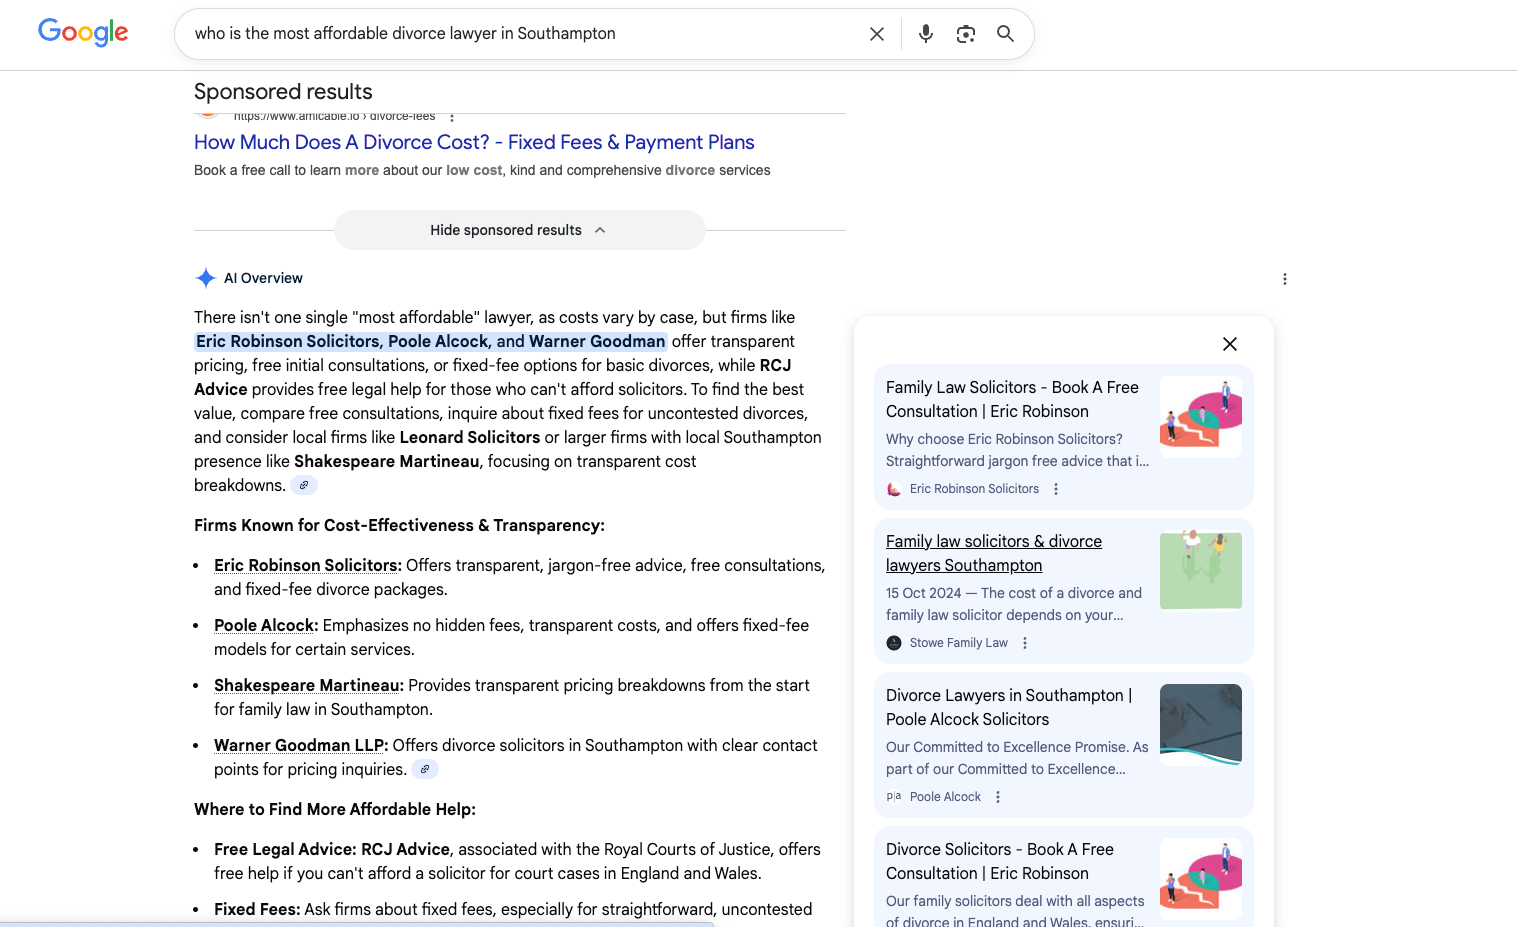Close the AI Overview sources panel
Image resolution: width=1517 pixels, height=927 pixels.
[x=1229, y=344]
